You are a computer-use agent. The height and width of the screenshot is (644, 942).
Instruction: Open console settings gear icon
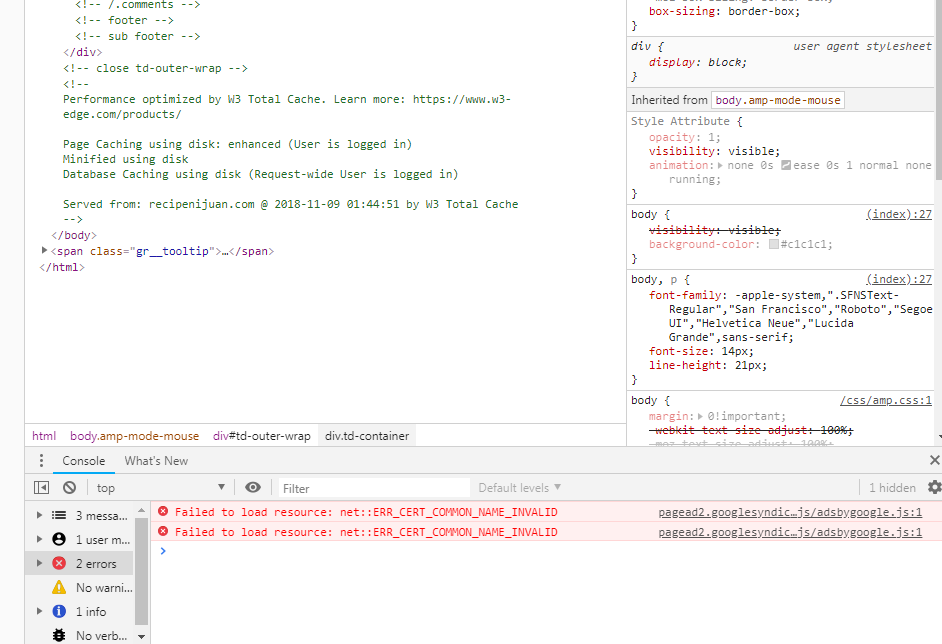[x=934, y=487]
